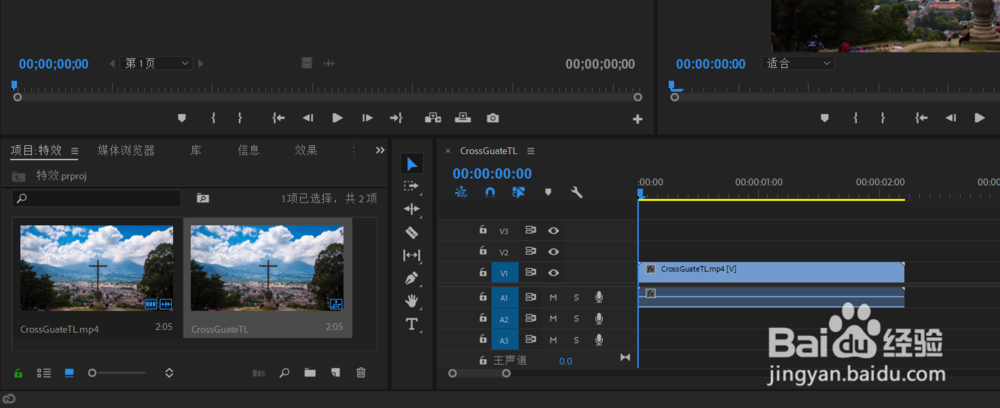Enable voice-over record on A1
This screenshot has height=408, width=1000.
tap(599, 297)
